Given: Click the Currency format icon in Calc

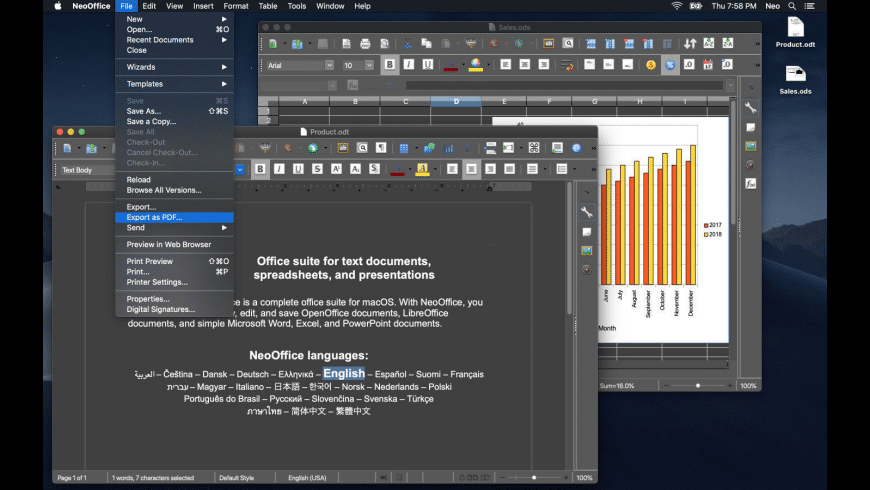Looking at the screenshot, I should [x=651, y=65].
